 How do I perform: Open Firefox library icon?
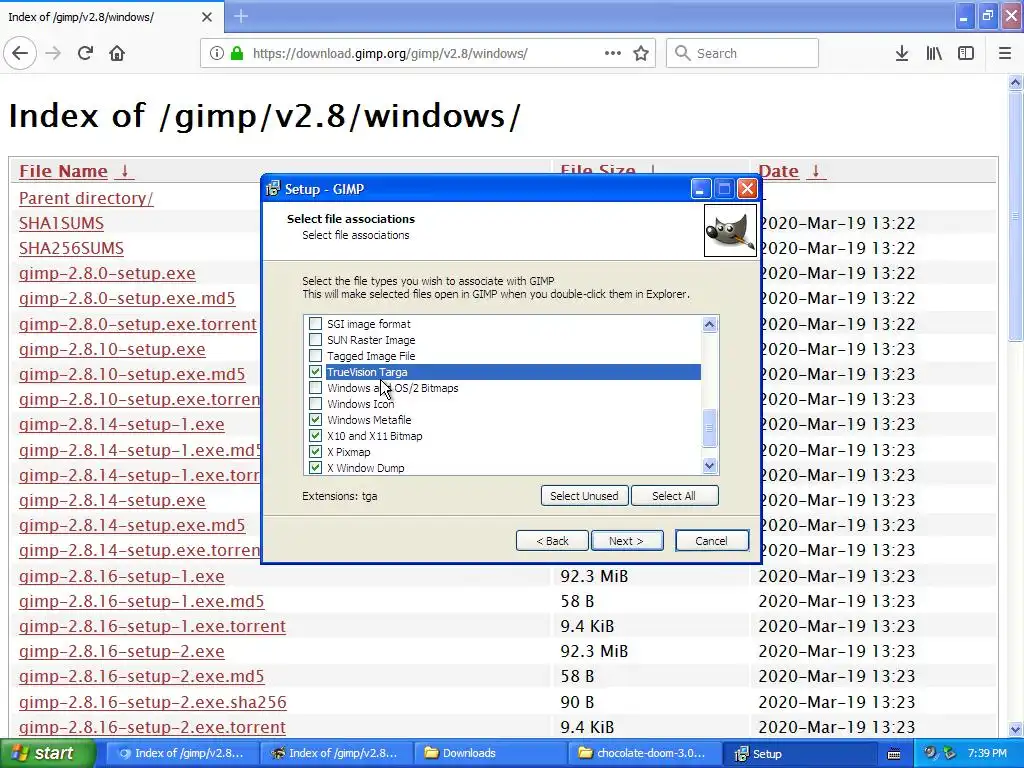pyautogui.click(x=934, y=54)
